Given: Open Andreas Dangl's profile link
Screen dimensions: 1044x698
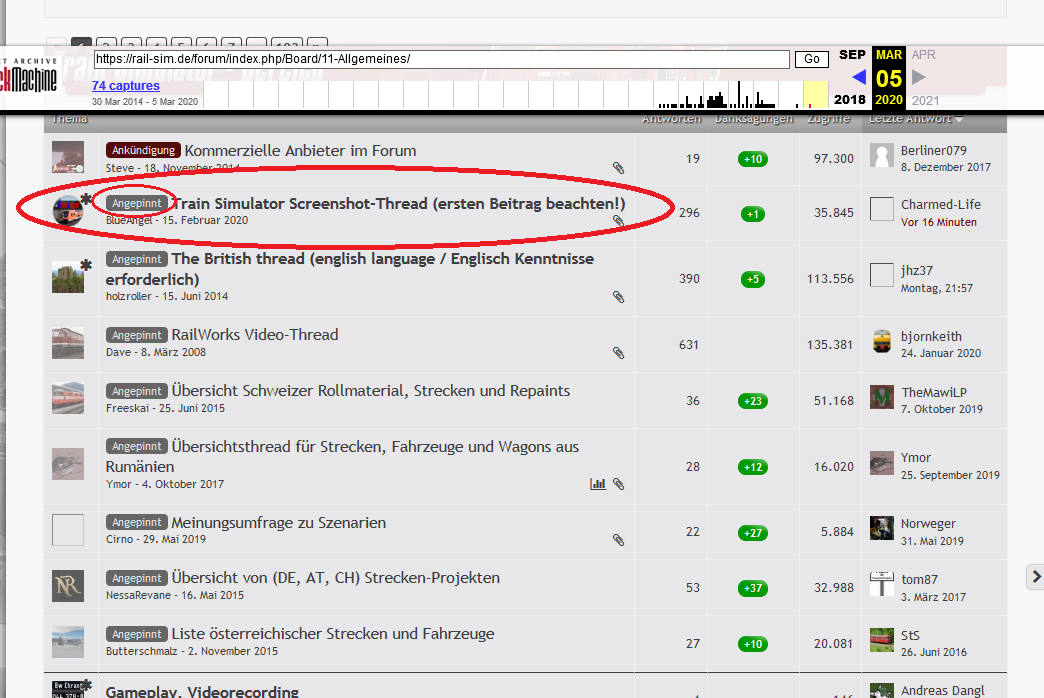Looking at the screenshot, I should (x=942, y=691).
